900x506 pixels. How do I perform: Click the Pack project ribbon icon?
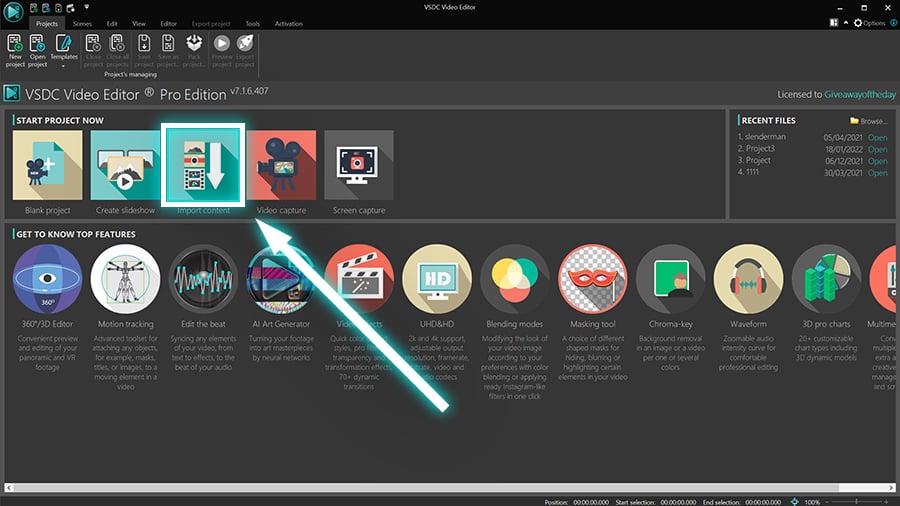194,44
